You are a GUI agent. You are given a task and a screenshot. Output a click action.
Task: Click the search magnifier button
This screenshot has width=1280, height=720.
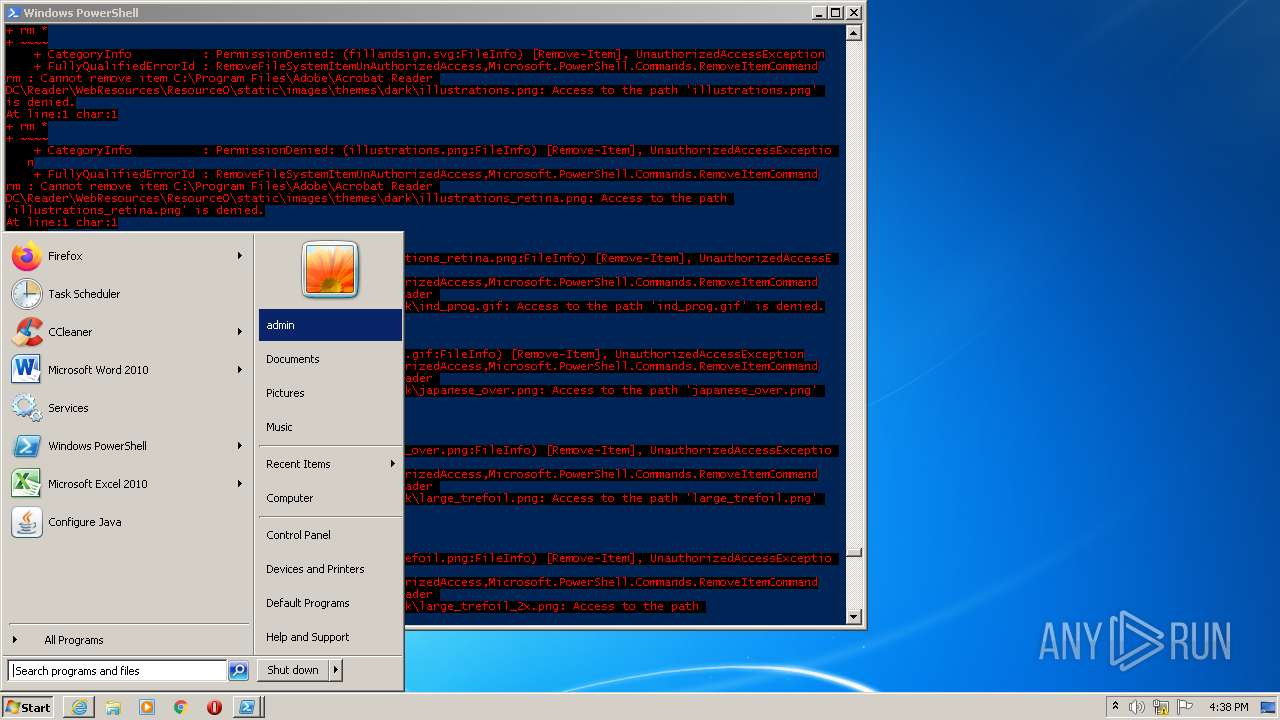click(x=238, y=671)
